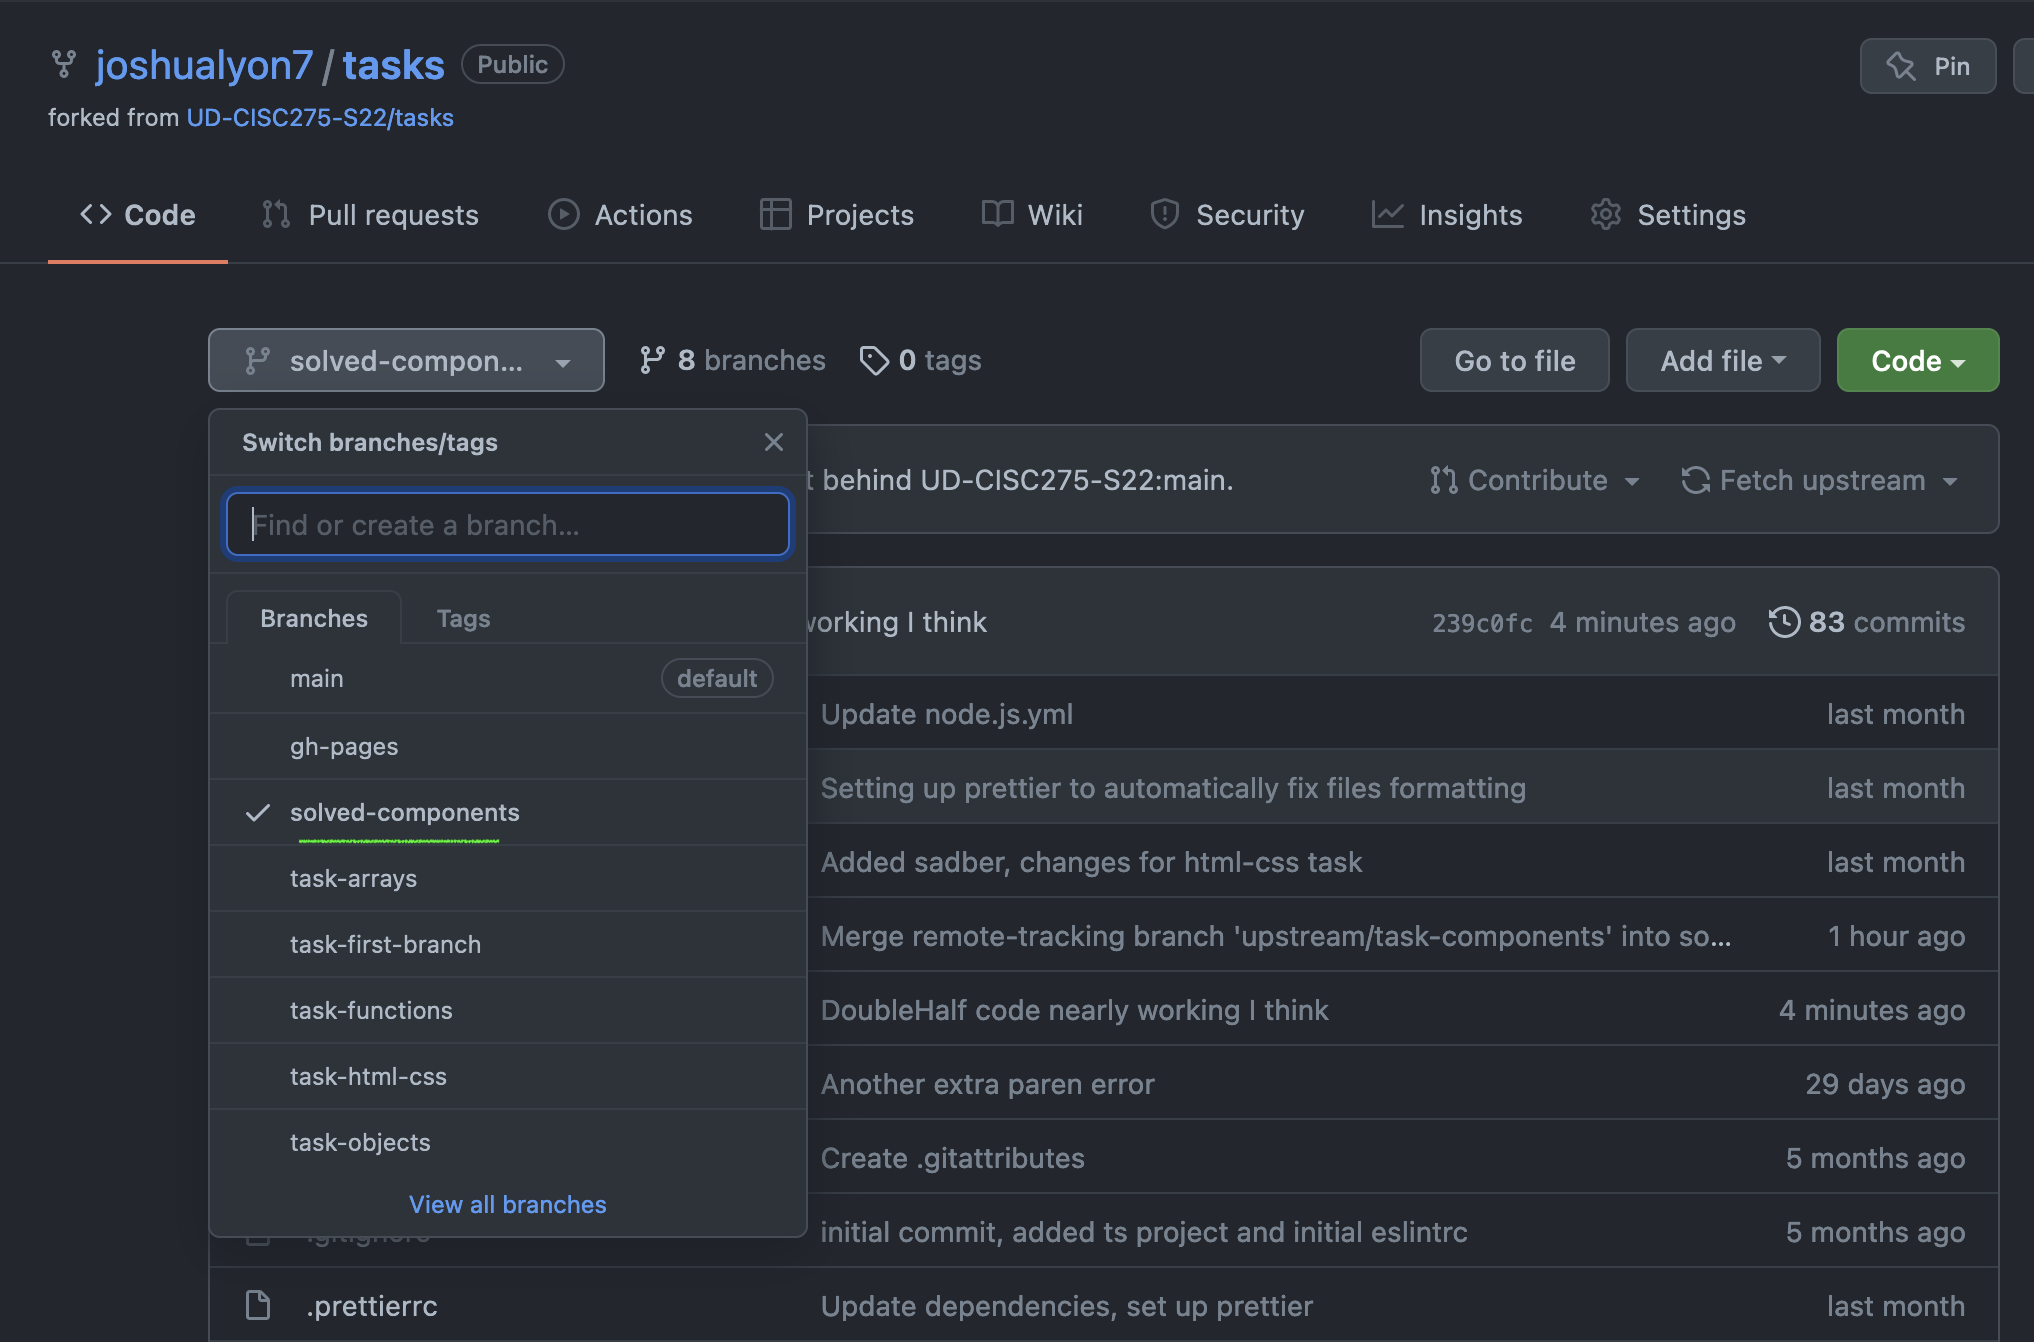Open the Merge remote-tracking branch commit message
2034x1342 pixels.
coord(1276,936)
